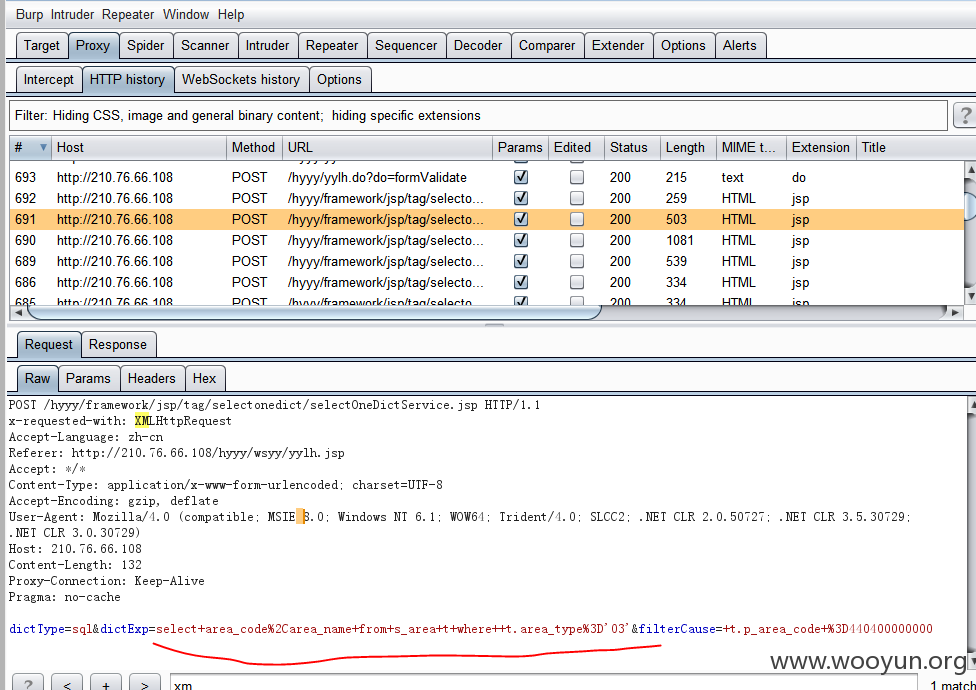976x690 pixels.
Task: Toggle Params checkbox in row 689
Action: (521, 261)
